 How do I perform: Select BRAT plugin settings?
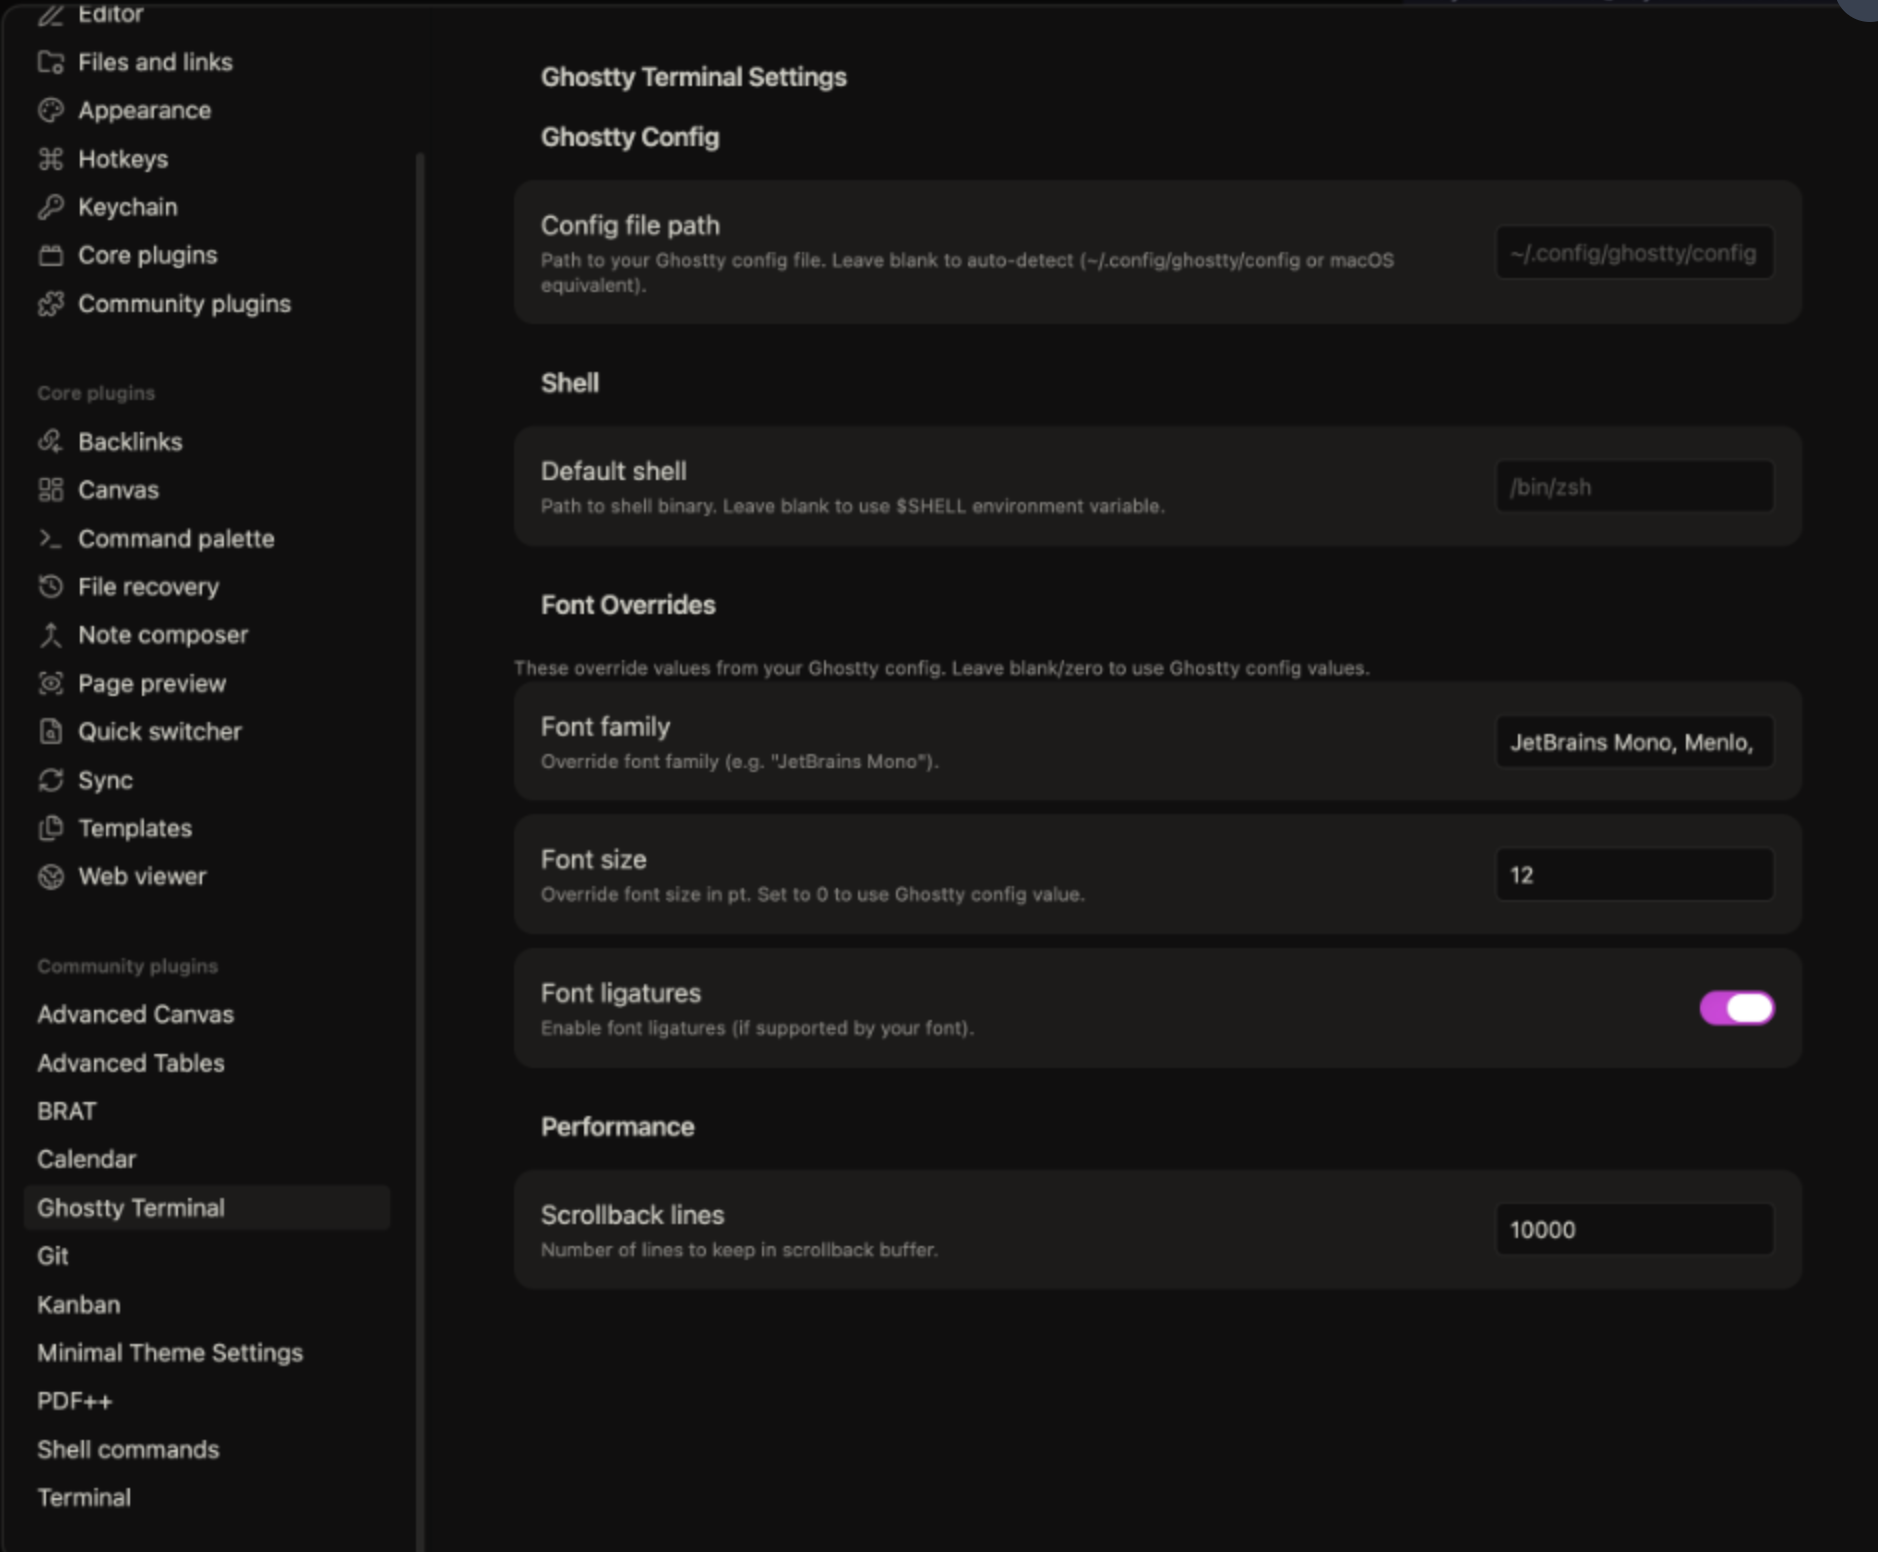207,1111
